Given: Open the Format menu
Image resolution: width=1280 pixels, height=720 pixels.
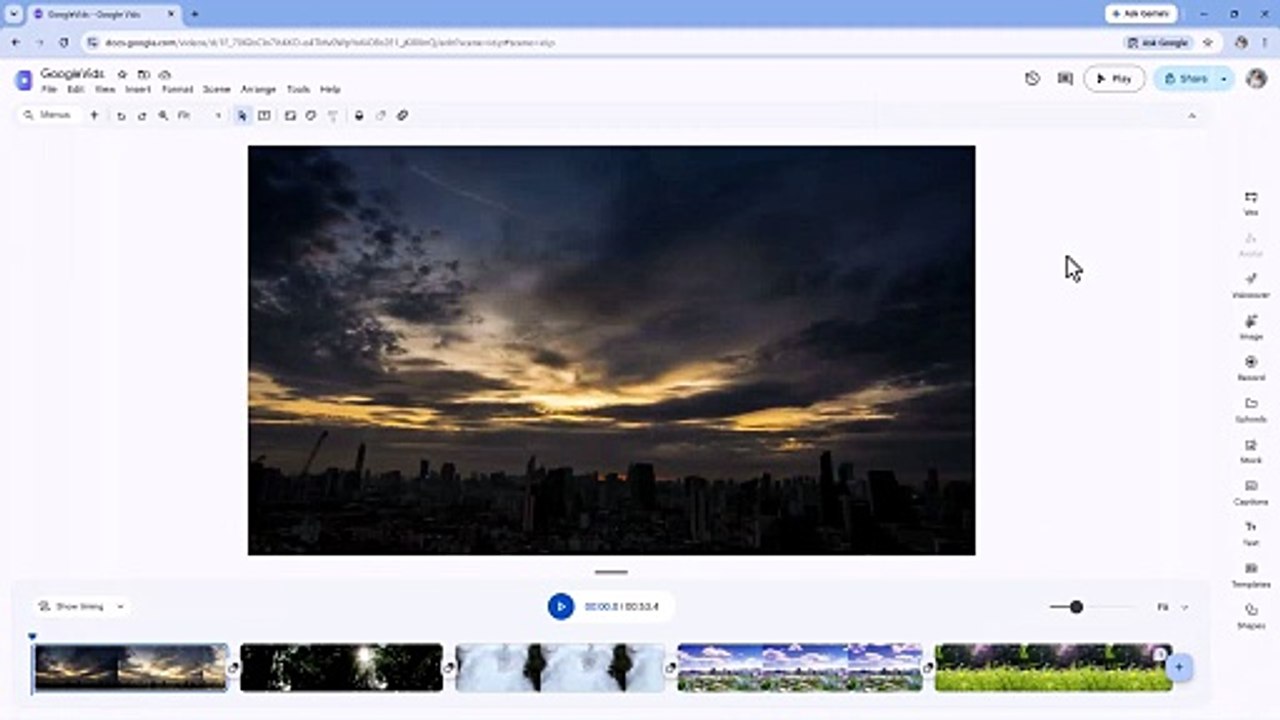Looking at the screenshot, I should pos(177,90).
